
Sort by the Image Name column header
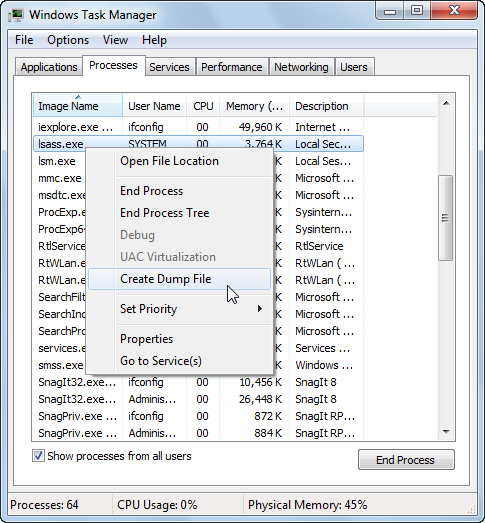tap(78, 106)
